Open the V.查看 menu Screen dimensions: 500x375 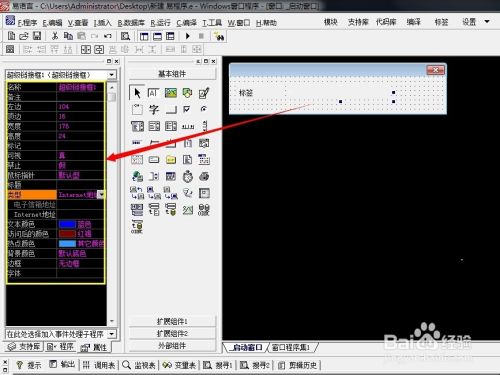78,23
